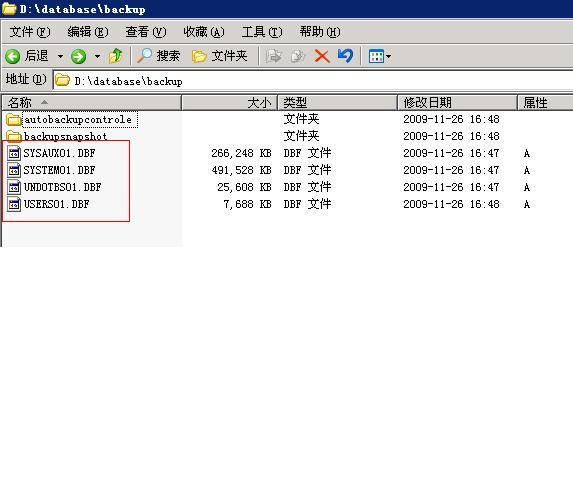Click the Copy To toolbar icon
Screen dimensions: 573x479
pos(298,56)
